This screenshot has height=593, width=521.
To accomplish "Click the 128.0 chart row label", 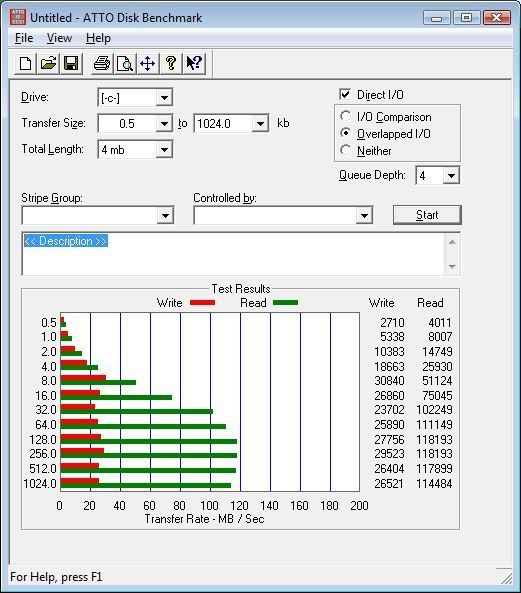I will click(43, 439).
